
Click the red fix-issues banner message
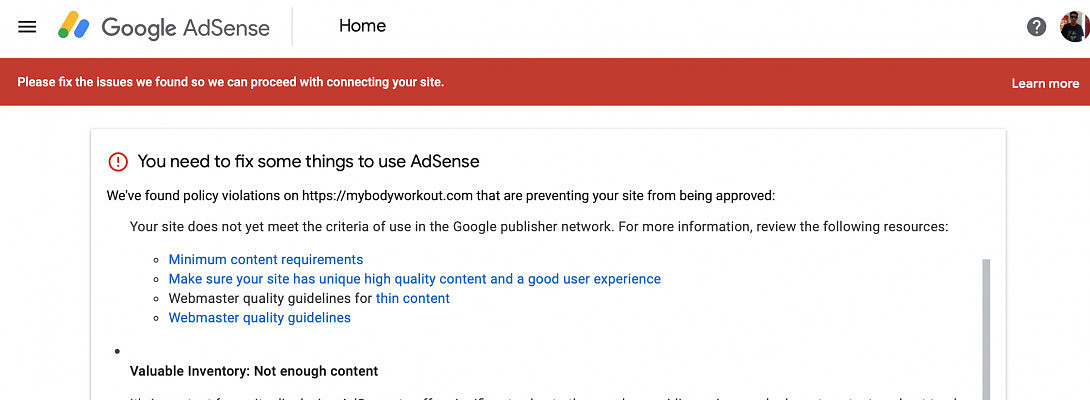[231, 82]
